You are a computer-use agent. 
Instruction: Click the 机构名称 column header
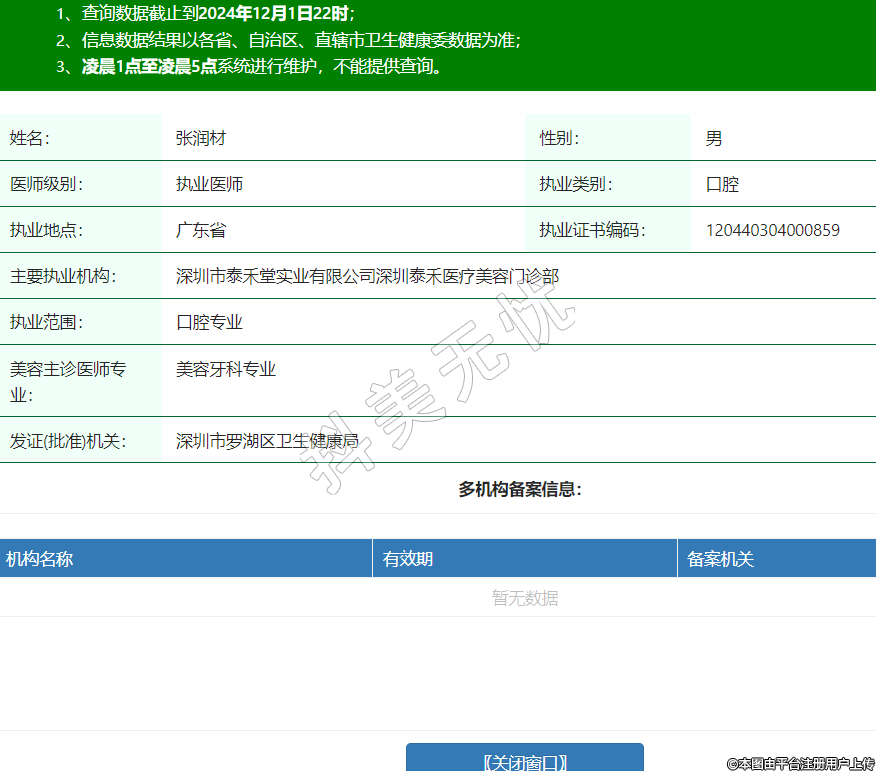(x=39, y=559)
